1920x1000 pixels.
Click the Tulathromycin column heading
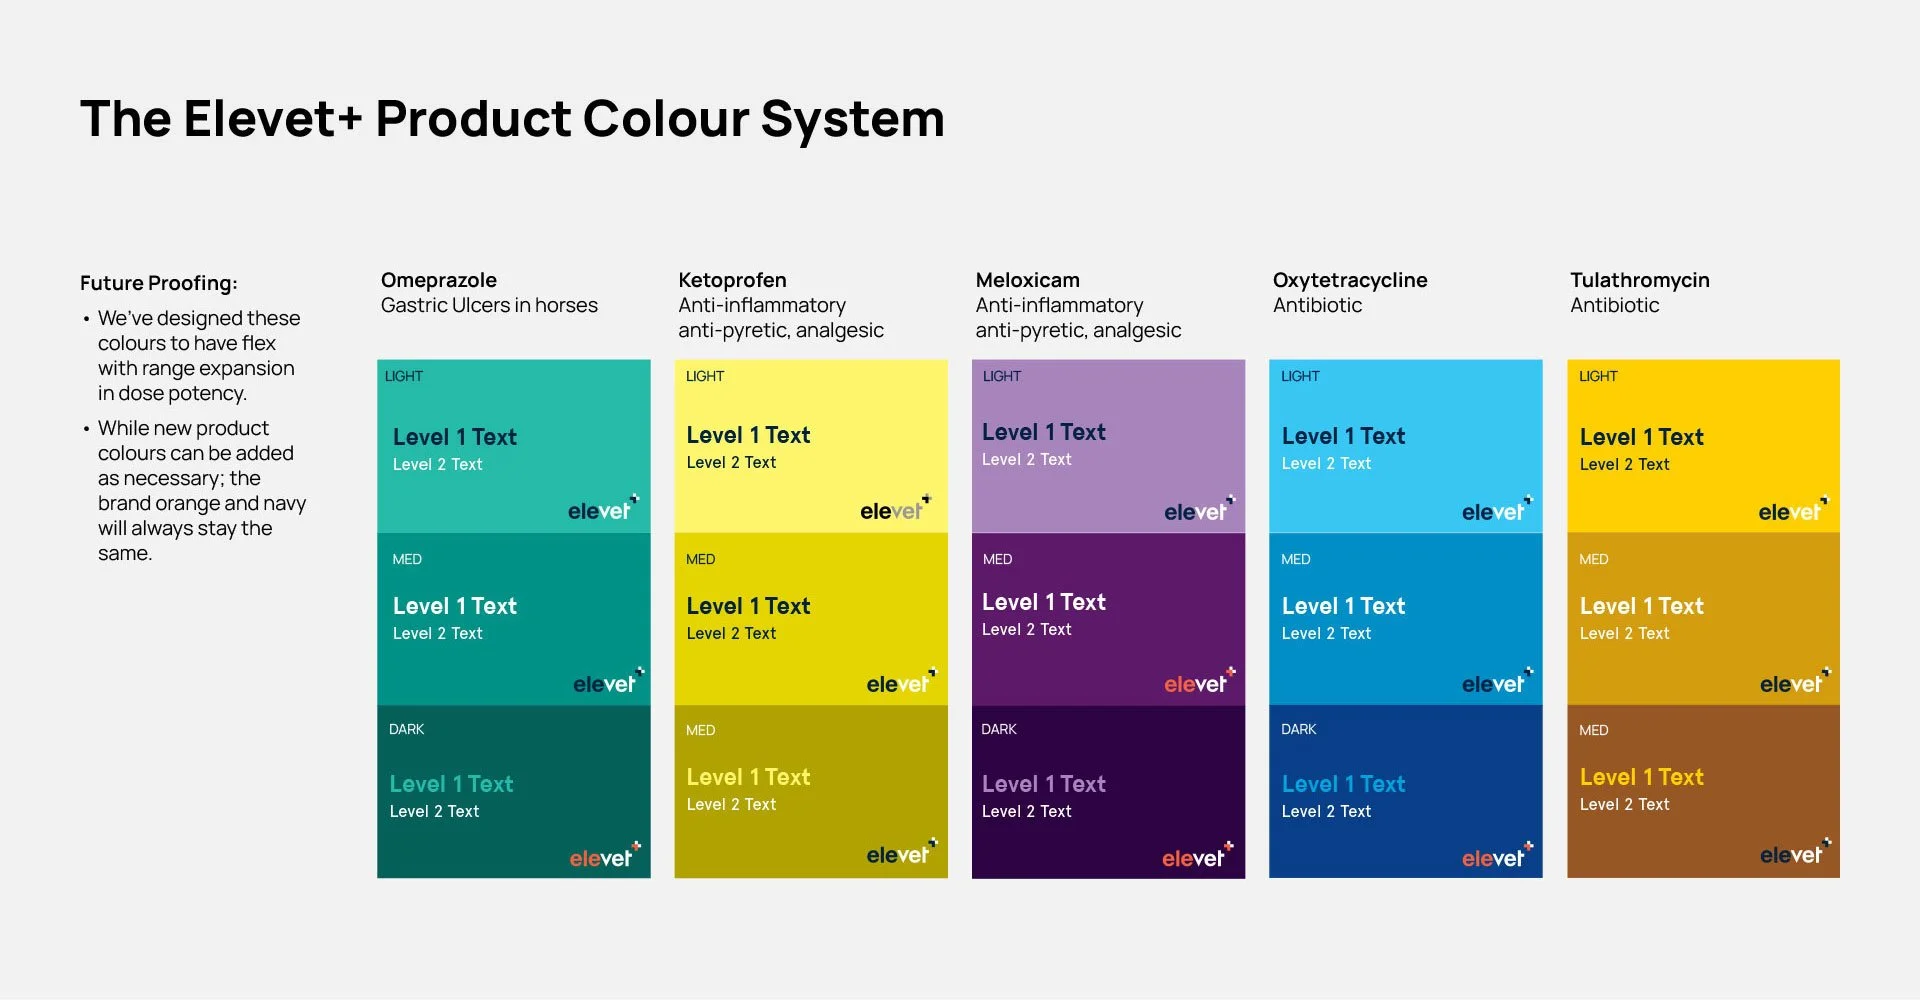pyautogui.click(x=1640, y=281)
